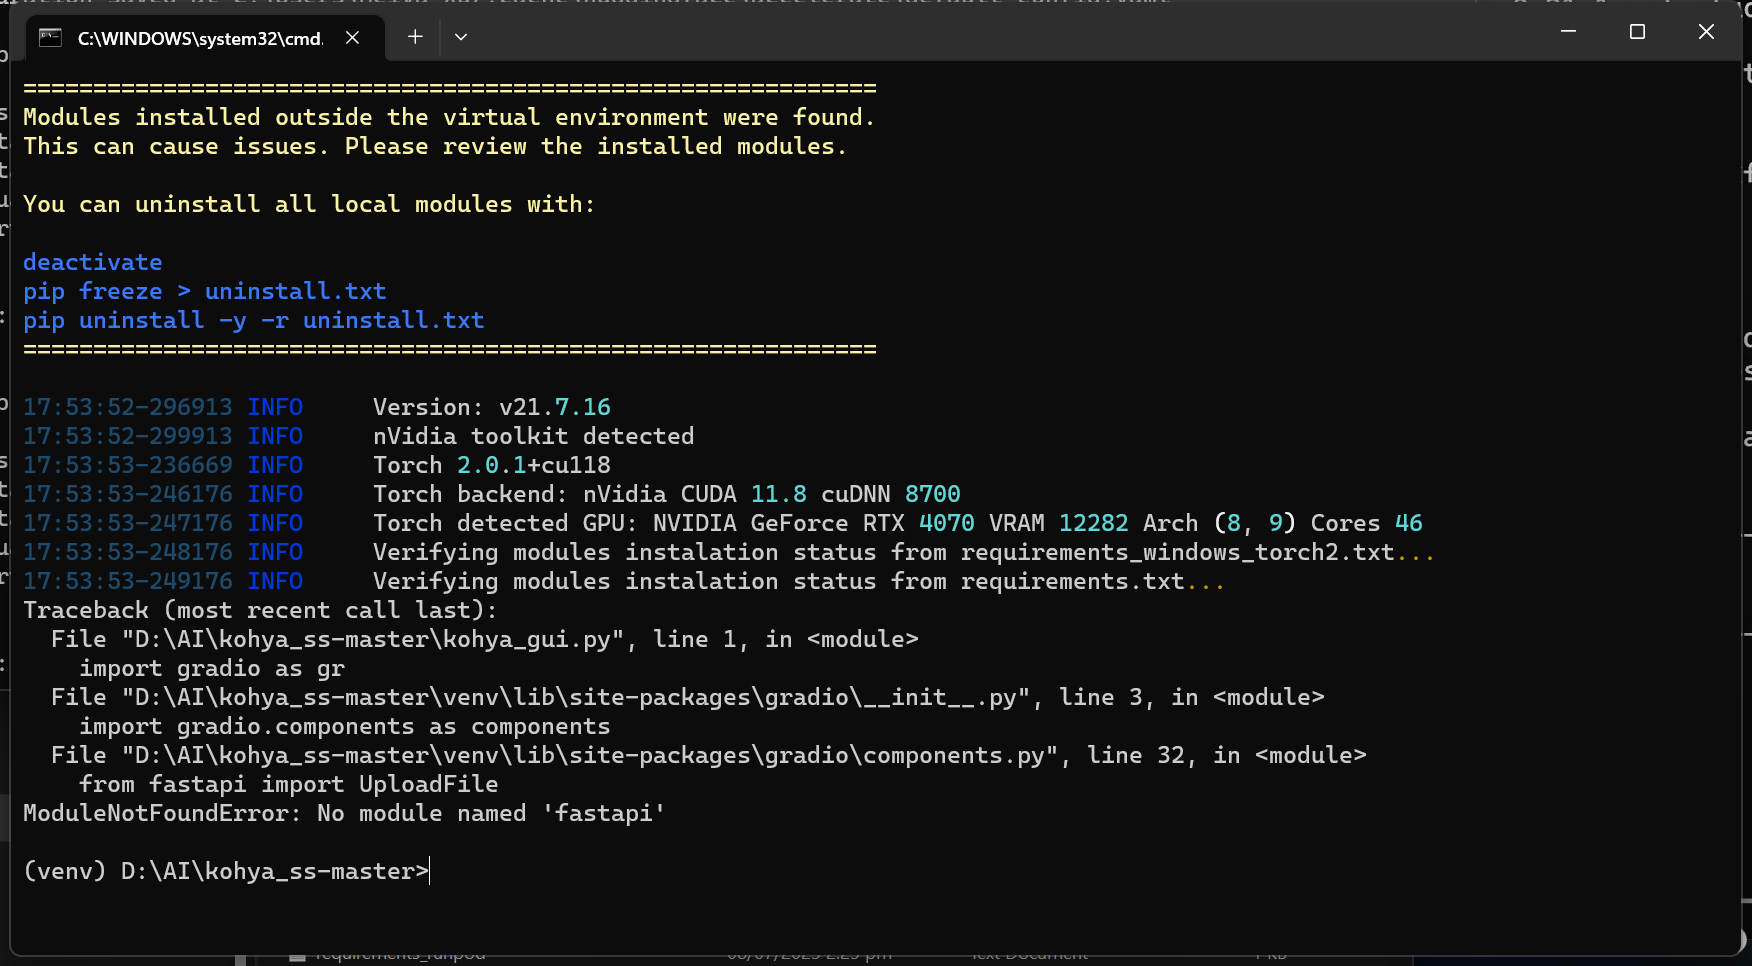Click the 08/07/2023 date modified text
1752x966 pixels.
812,953
